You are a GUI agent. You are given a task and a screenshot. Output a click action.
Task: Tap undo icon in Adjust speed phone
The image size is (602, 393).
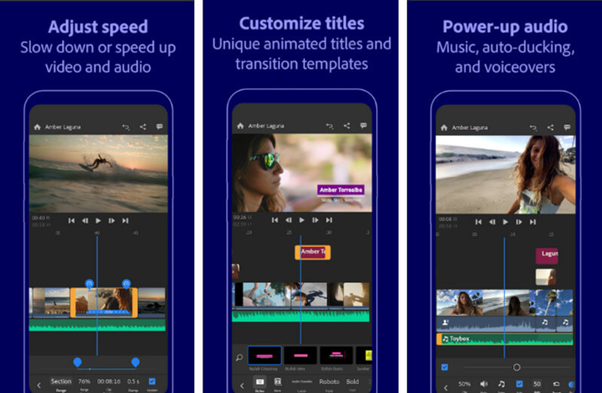click(x=126, y=127)
